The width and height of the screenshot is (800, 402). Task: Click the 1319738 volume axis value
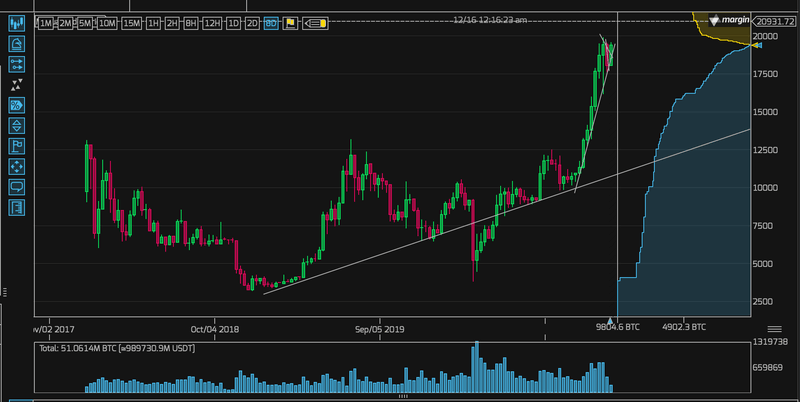tap(770, 342)
